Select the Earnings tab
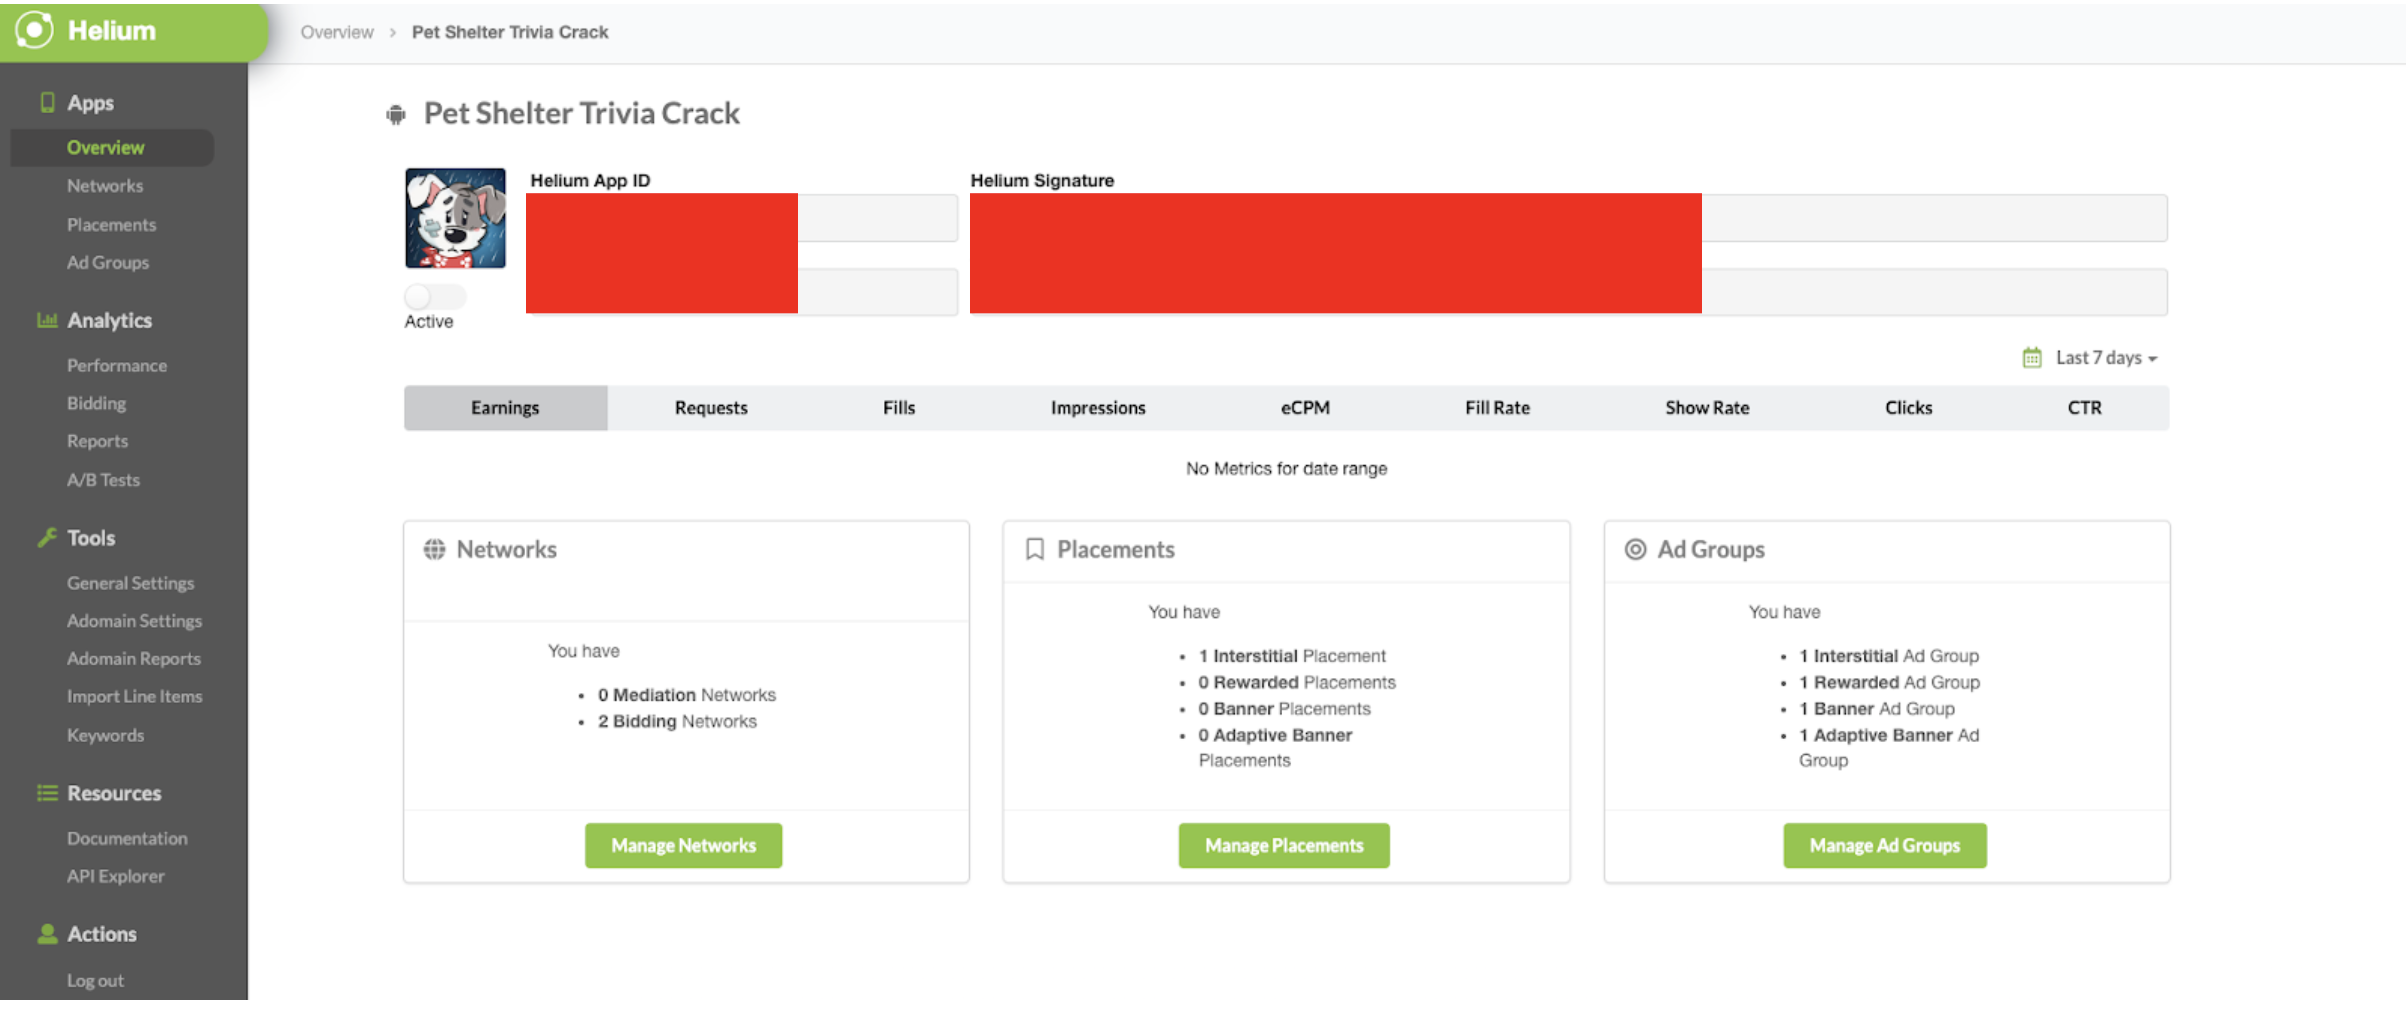This screenshot has width=2408, height=1010. pos(505,408)
